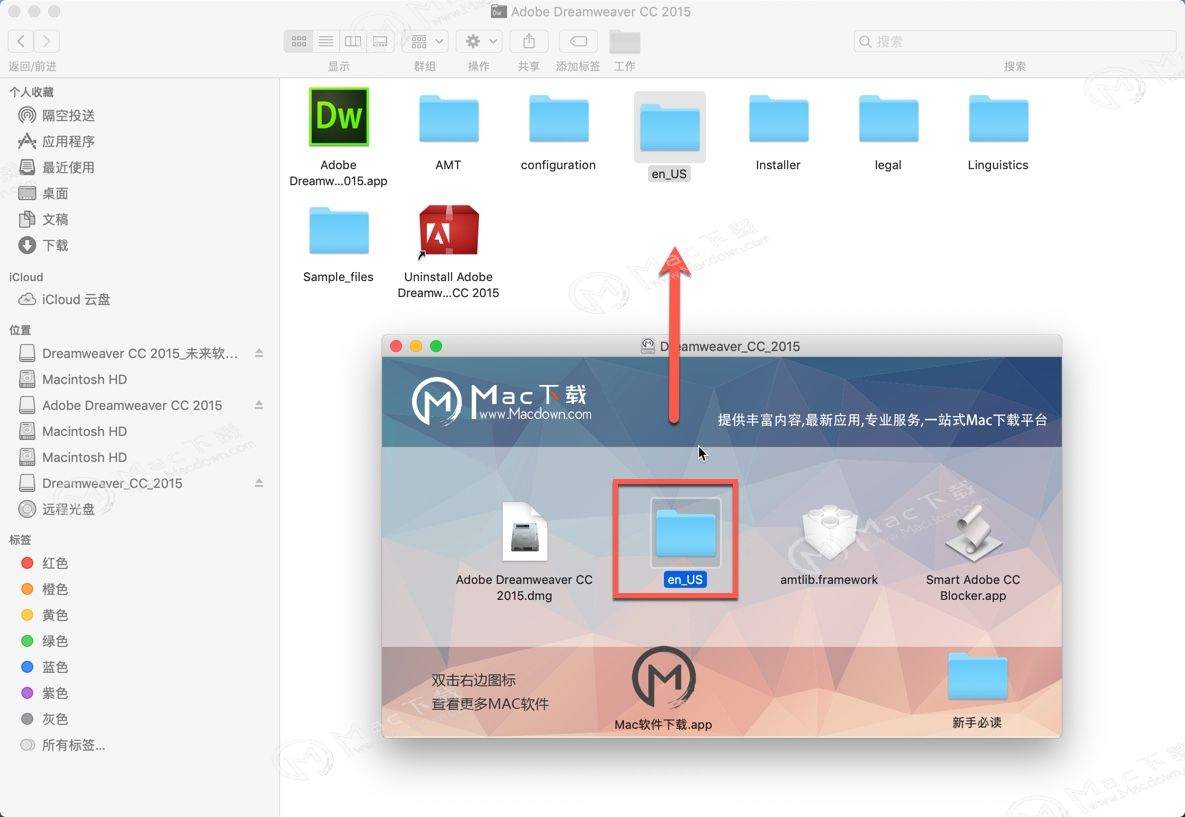
Task: Open 隔空投送 AirDrop in sidebar
Action: (68, 116)
